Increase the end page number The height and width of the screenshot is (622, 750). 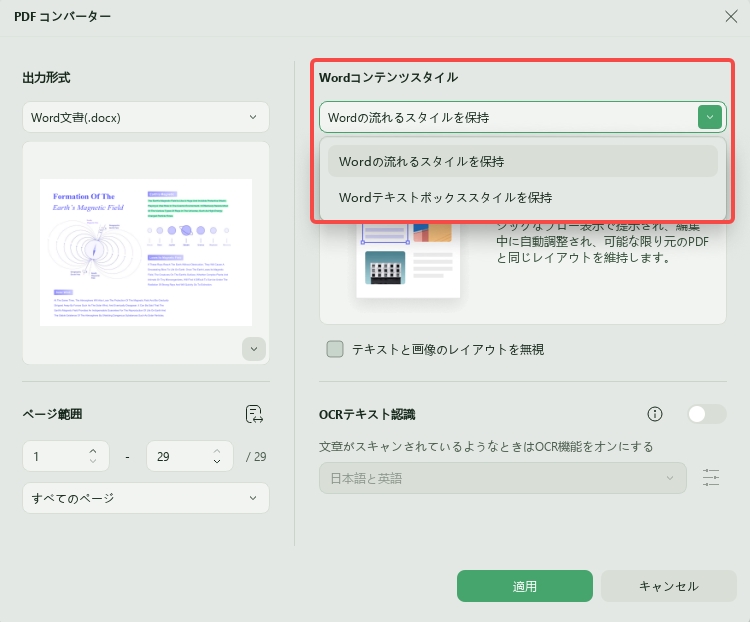[x=217, y=451]
